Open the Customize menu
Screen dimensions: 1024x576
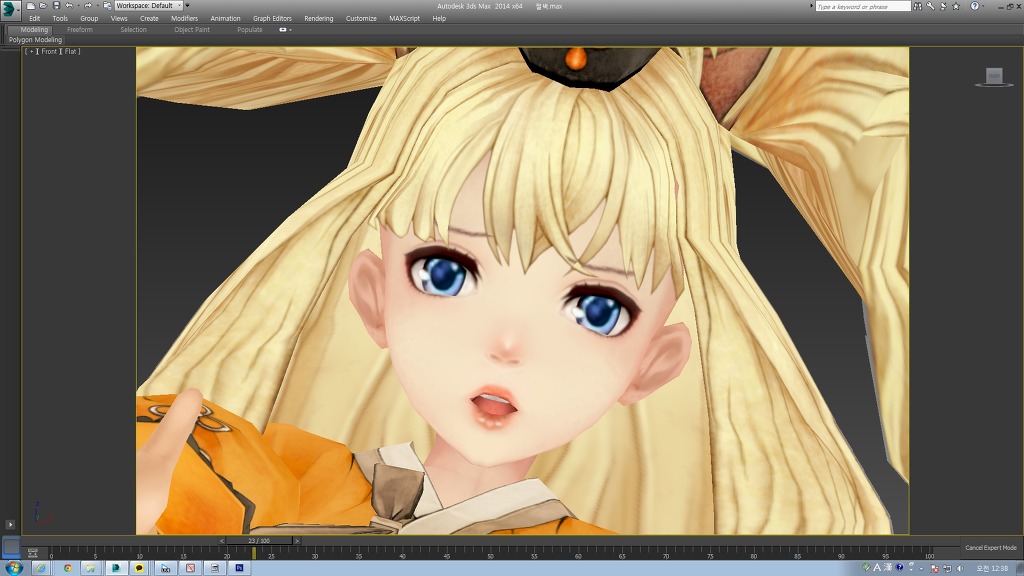pyautogui.click(x=361, y=18)
